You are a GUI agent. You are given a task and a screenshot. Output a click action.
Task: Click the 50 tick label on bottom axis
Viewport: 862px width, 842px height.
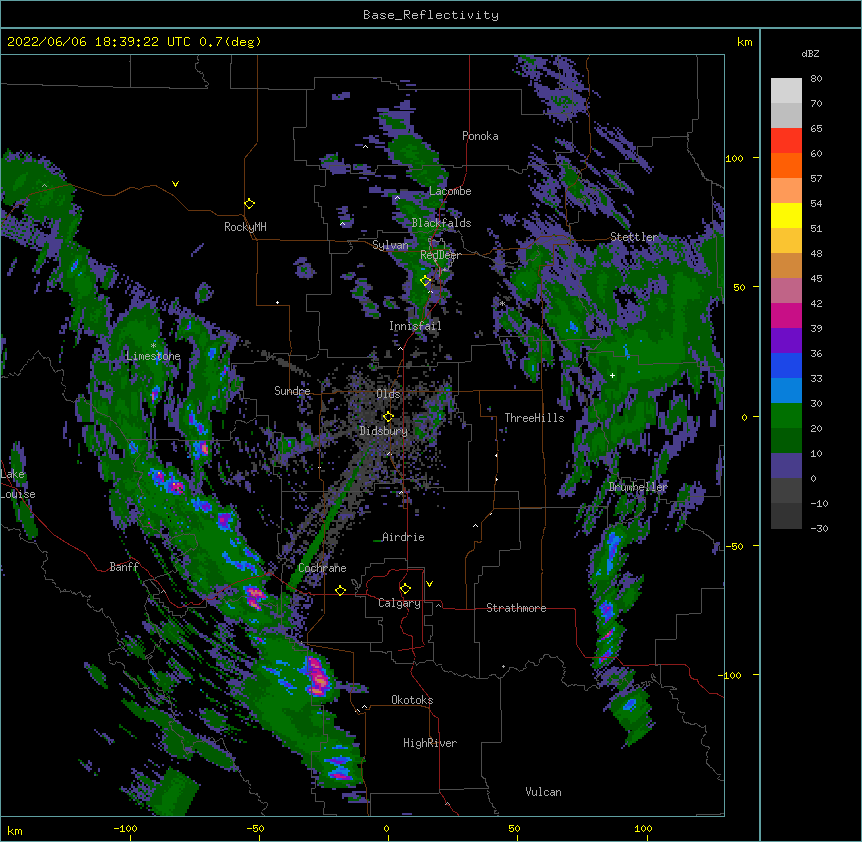514,829
